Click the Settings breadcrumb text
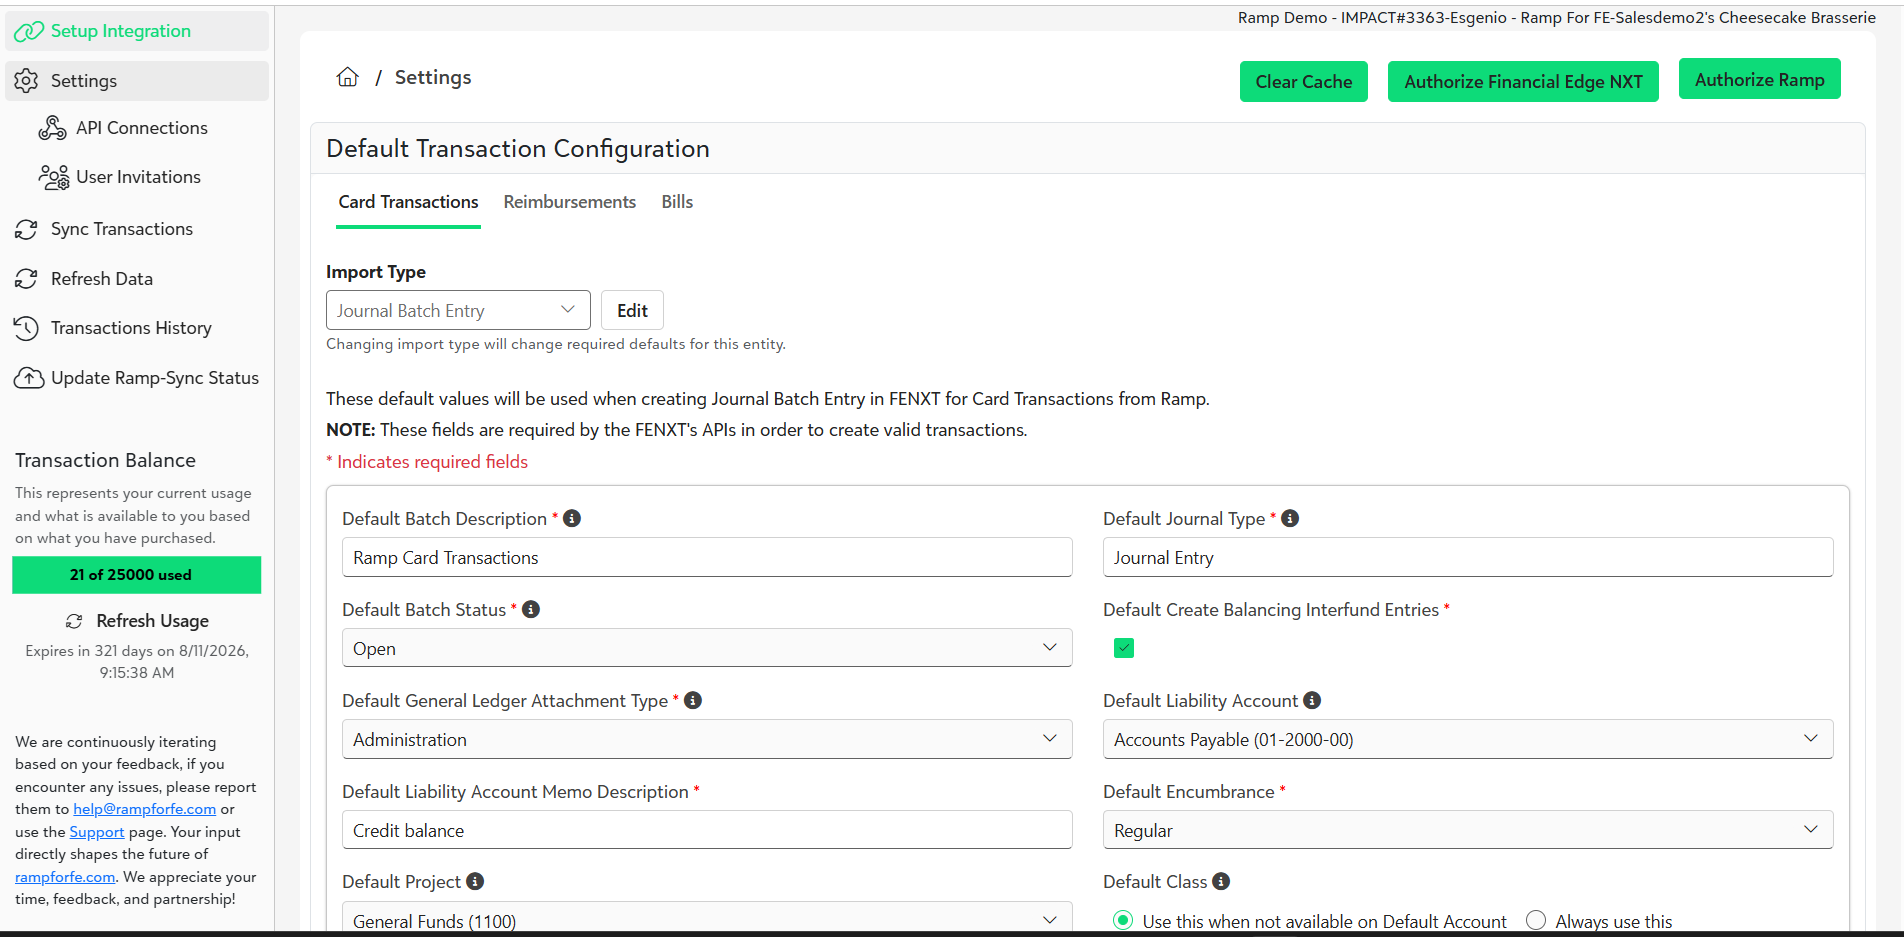The image size is (1904, 937). point(433,77)
